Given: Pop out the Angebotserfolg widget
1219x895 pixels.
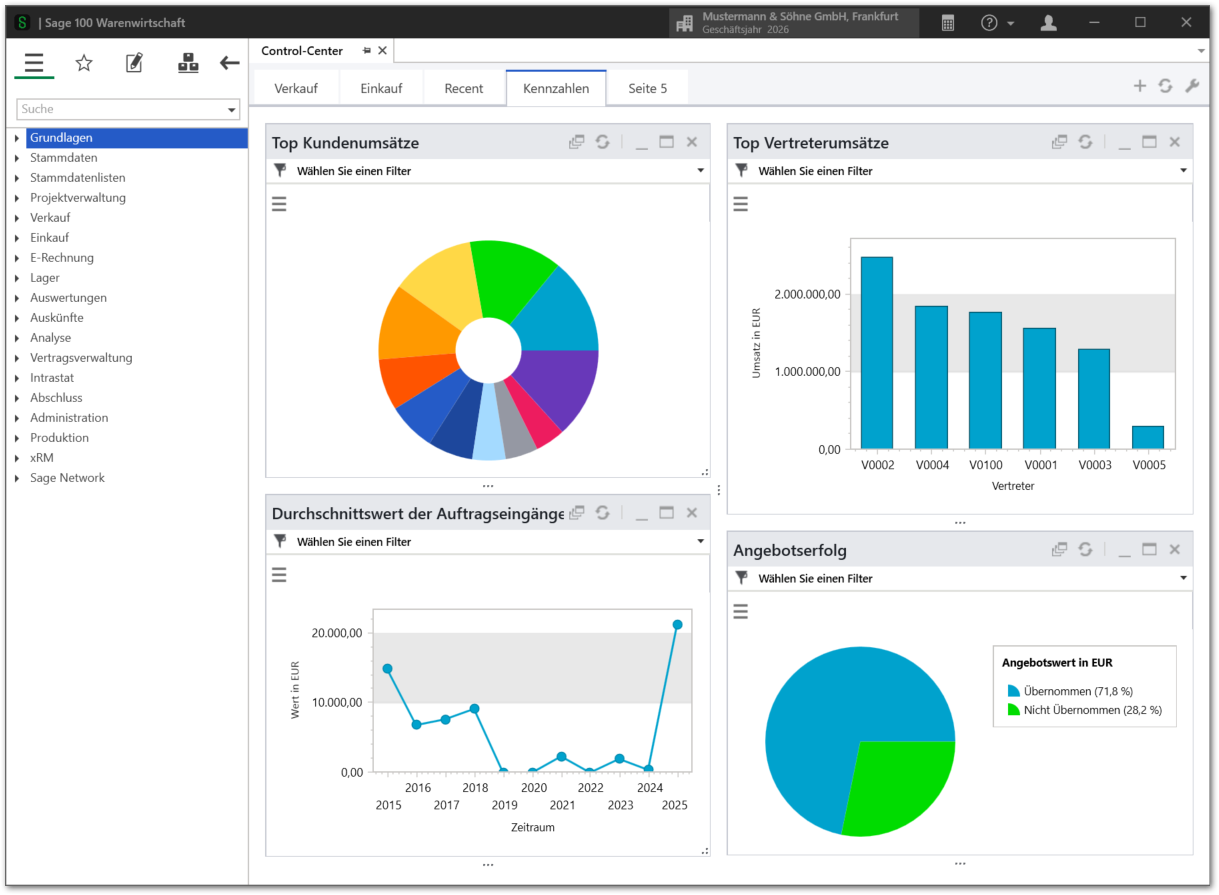Looking at the screenshot, I should tap(1060, 549).
